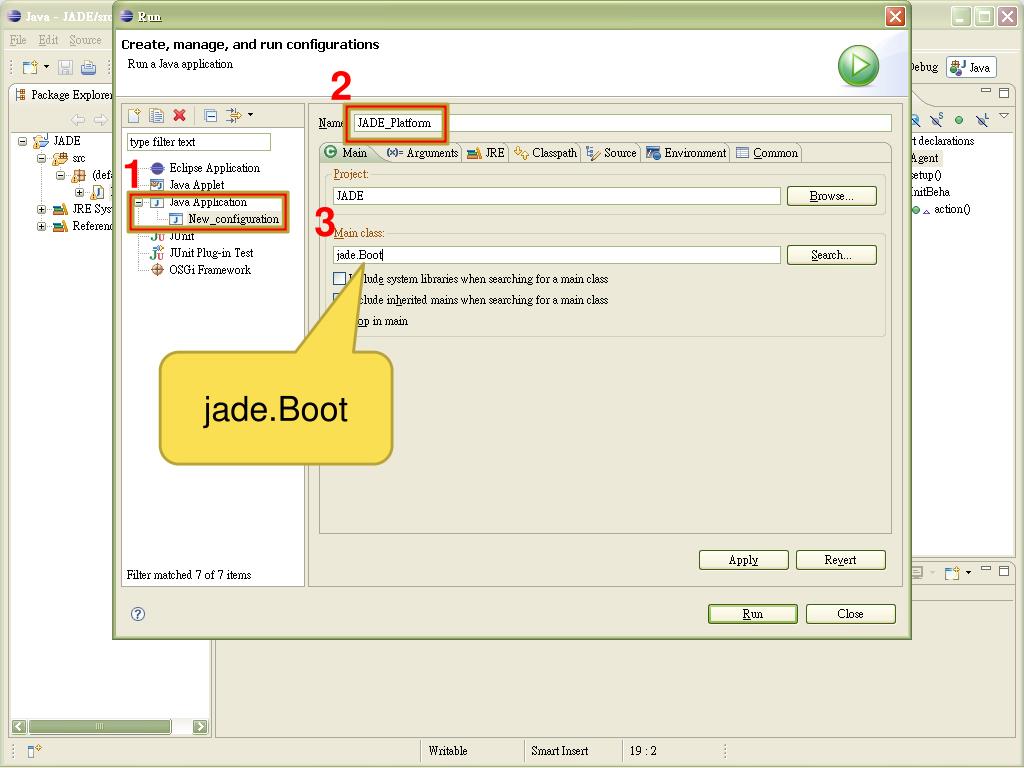Collapse the default package node
This screenshot has width=1024, height=768.
point(60,175)
